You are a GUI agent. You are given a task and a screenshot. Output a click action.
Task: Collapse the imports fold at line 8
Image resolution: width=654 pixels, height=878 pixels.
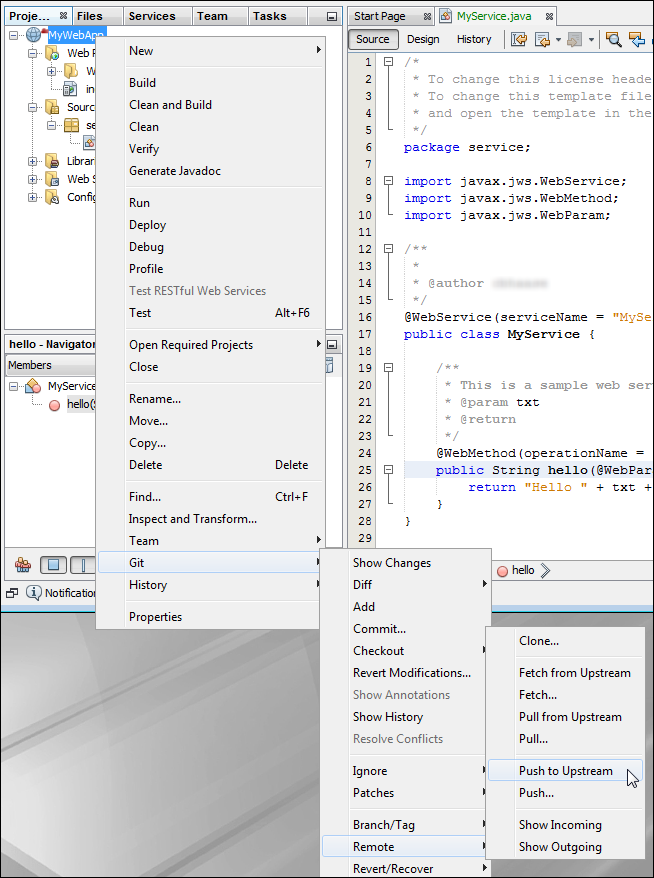pos(388,181)
